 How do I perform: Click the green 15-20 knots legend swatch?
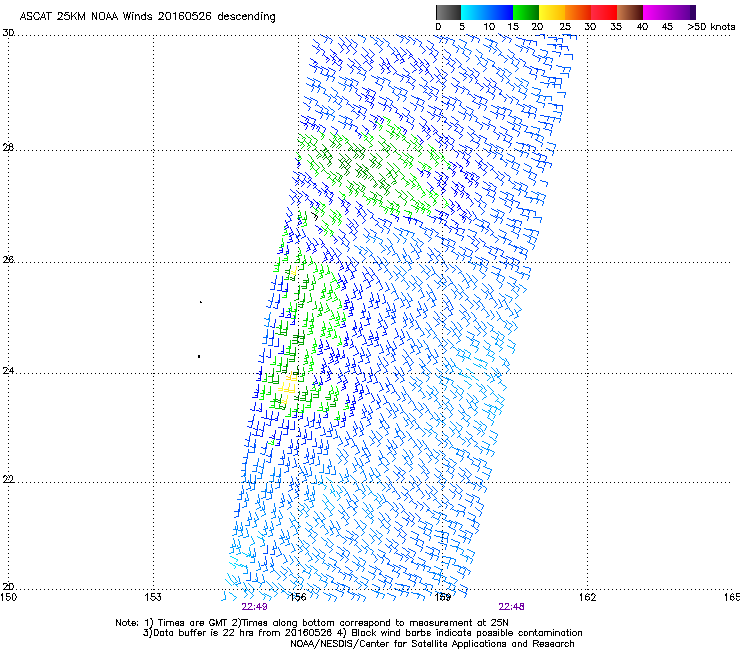pyautogui.click(x=526, y=12)
